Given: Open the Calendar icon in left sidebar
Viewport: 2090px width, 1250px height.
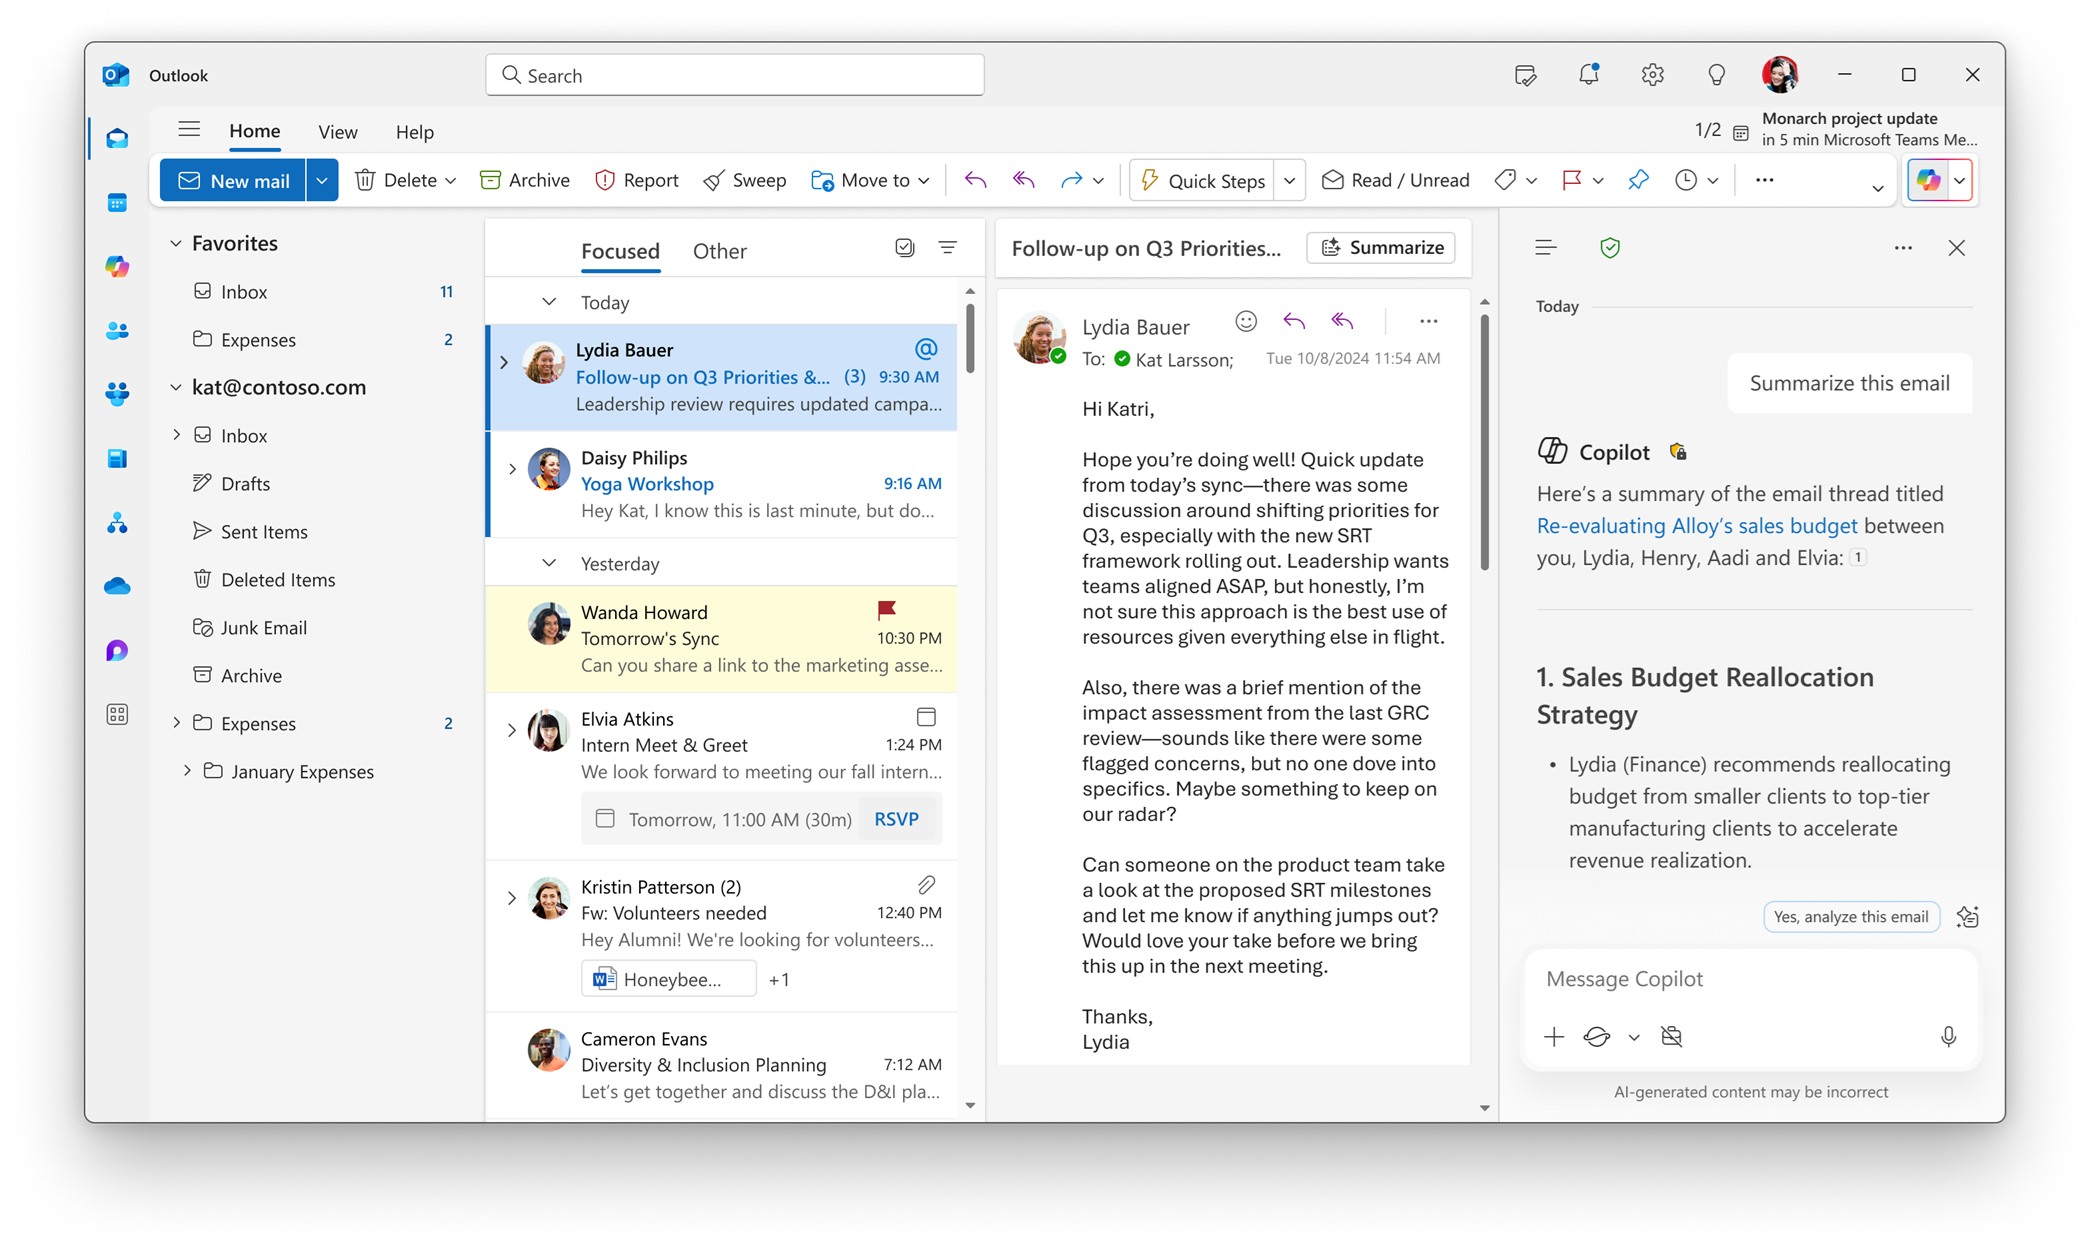Looking at the screenshot, I should point(117,203).
